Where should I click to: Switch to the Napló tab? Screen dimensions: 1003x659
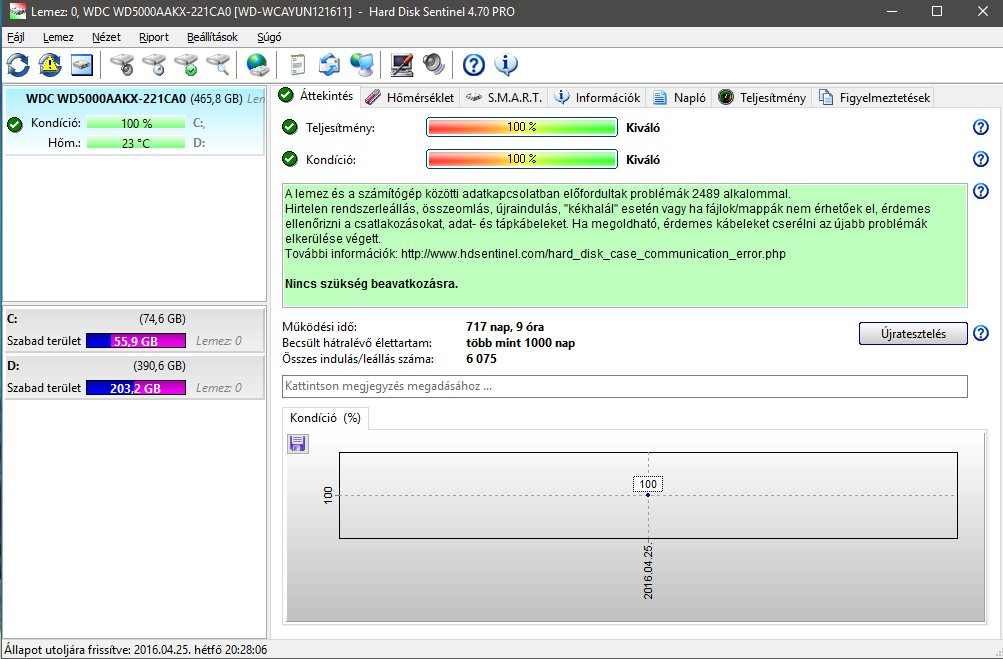(679, 97)
